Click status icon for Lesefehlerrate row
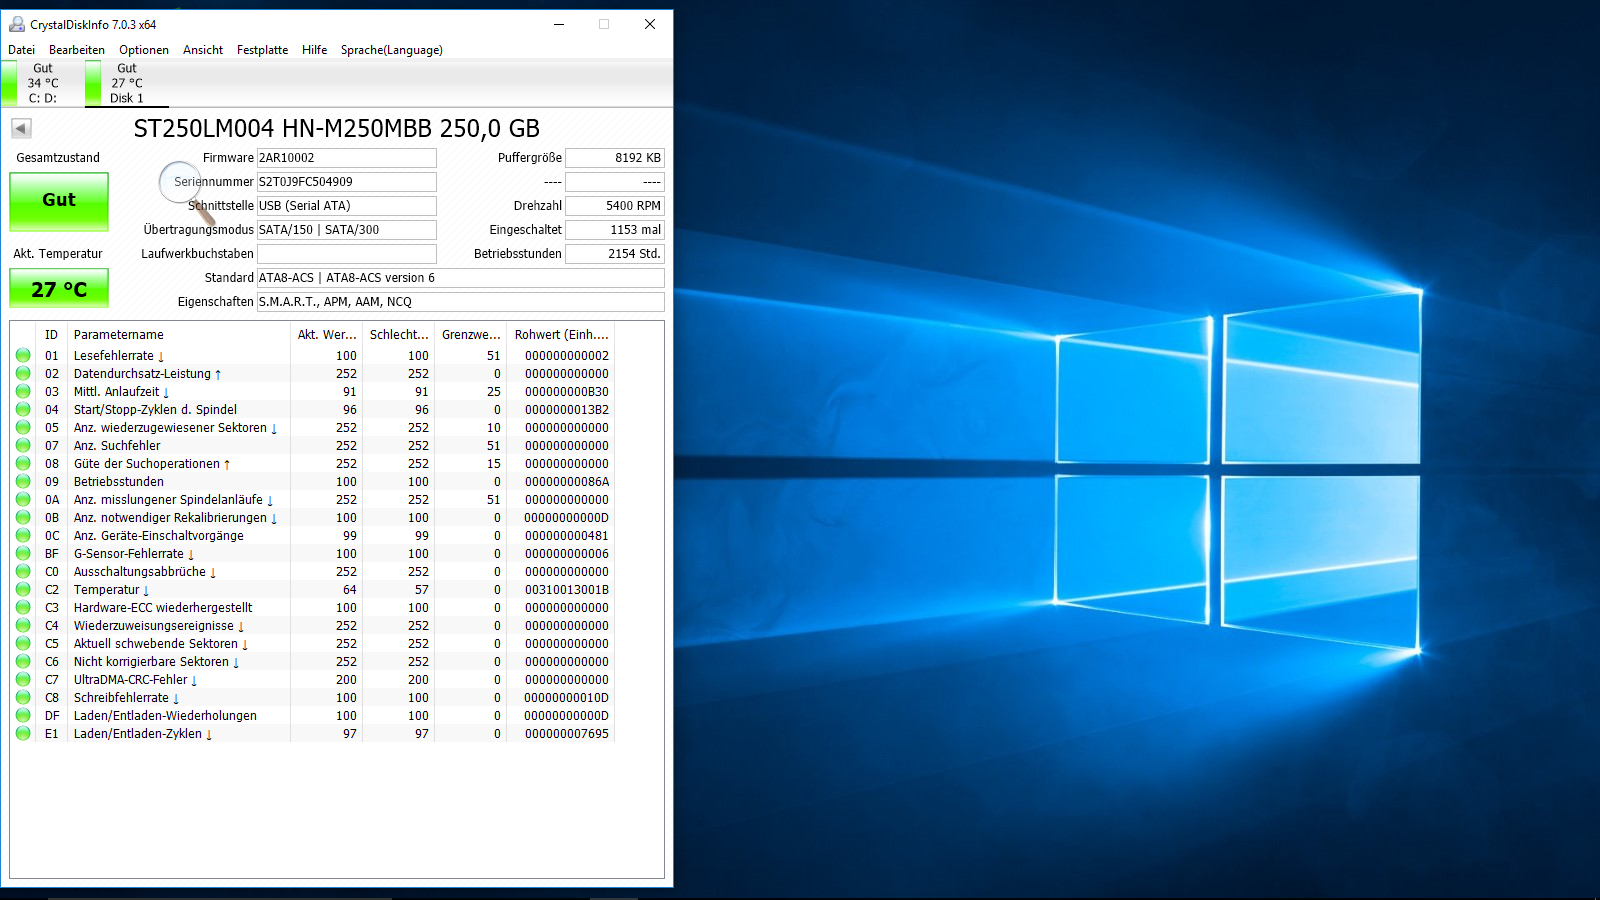 (x=23, y=355)
